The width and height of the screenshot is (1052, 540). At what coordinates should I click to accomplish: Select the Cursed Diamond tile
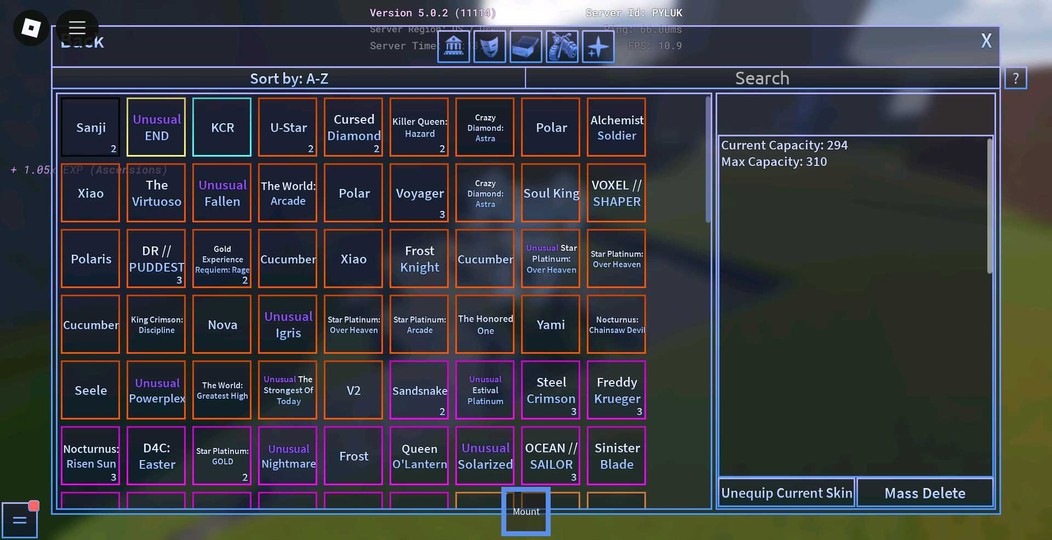354,127
